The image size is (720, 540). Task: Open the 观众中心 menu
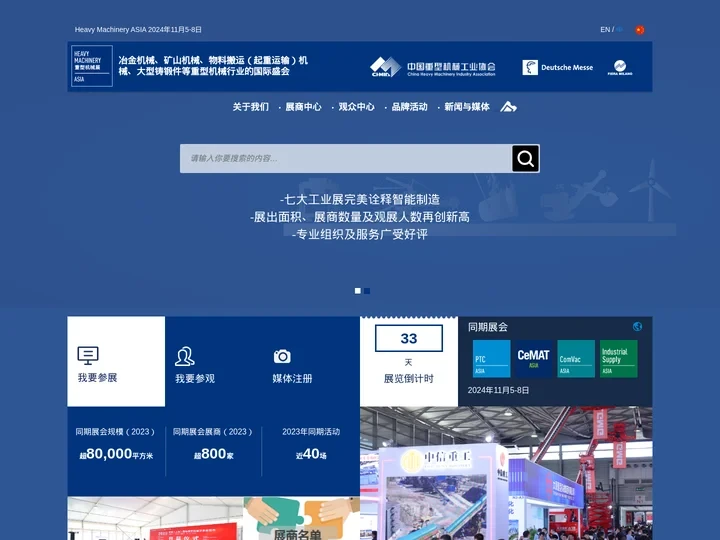(356, 107)
